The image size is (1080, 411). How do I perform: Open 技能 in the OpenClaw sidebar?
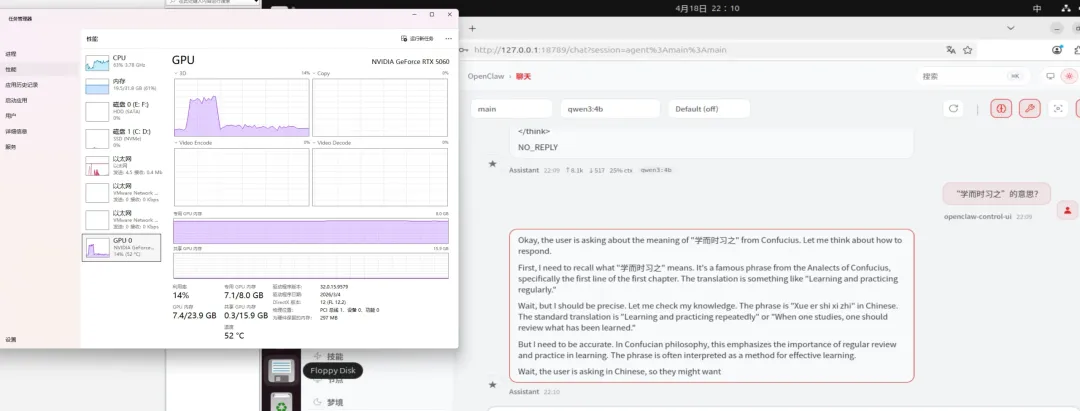click(x=335, y=357)
